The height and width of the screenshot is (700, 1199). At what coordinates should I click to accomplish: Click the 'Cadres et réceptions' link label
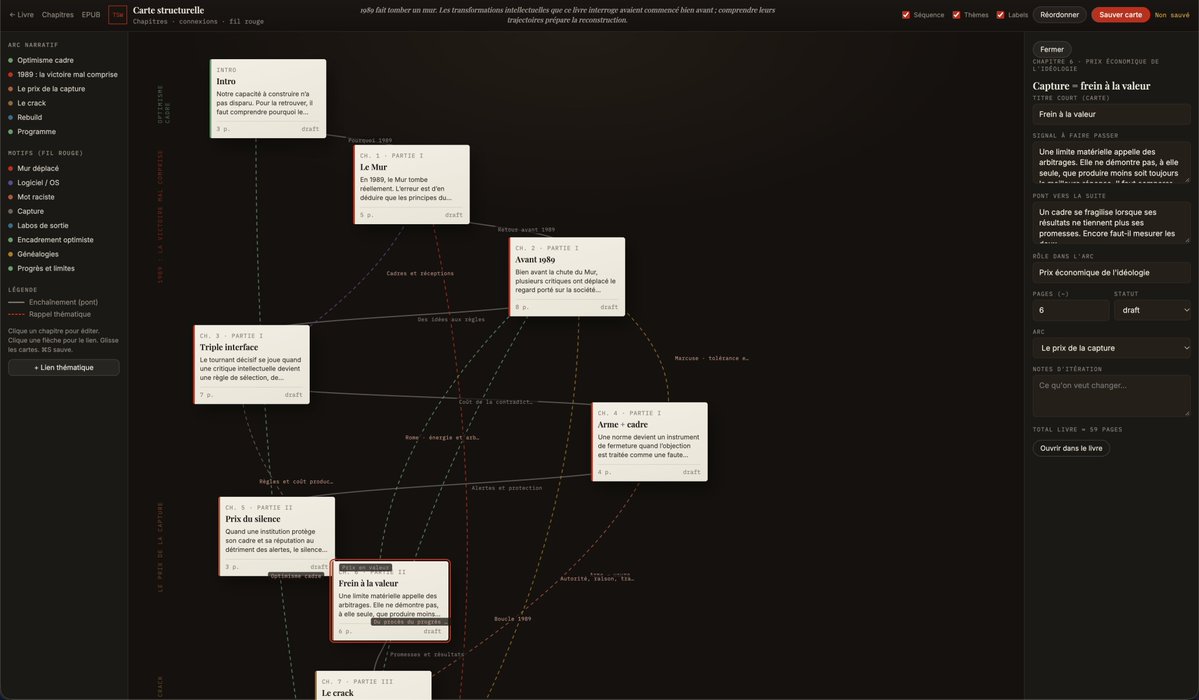click(420, 273)
